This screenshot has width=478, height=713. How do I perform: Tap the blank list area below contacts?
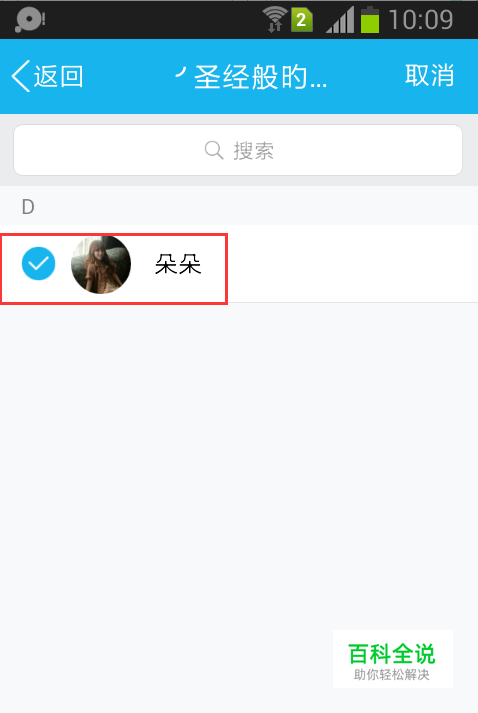coord(239,464)
